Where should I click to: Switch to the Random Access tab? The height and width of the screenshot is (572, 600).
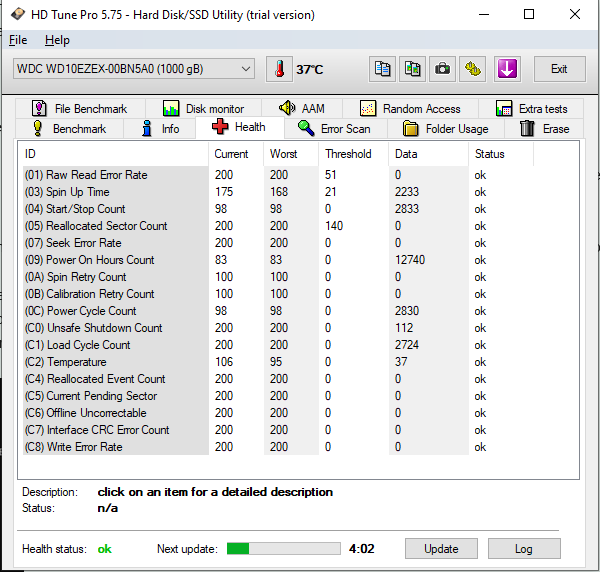click(410, 109)
